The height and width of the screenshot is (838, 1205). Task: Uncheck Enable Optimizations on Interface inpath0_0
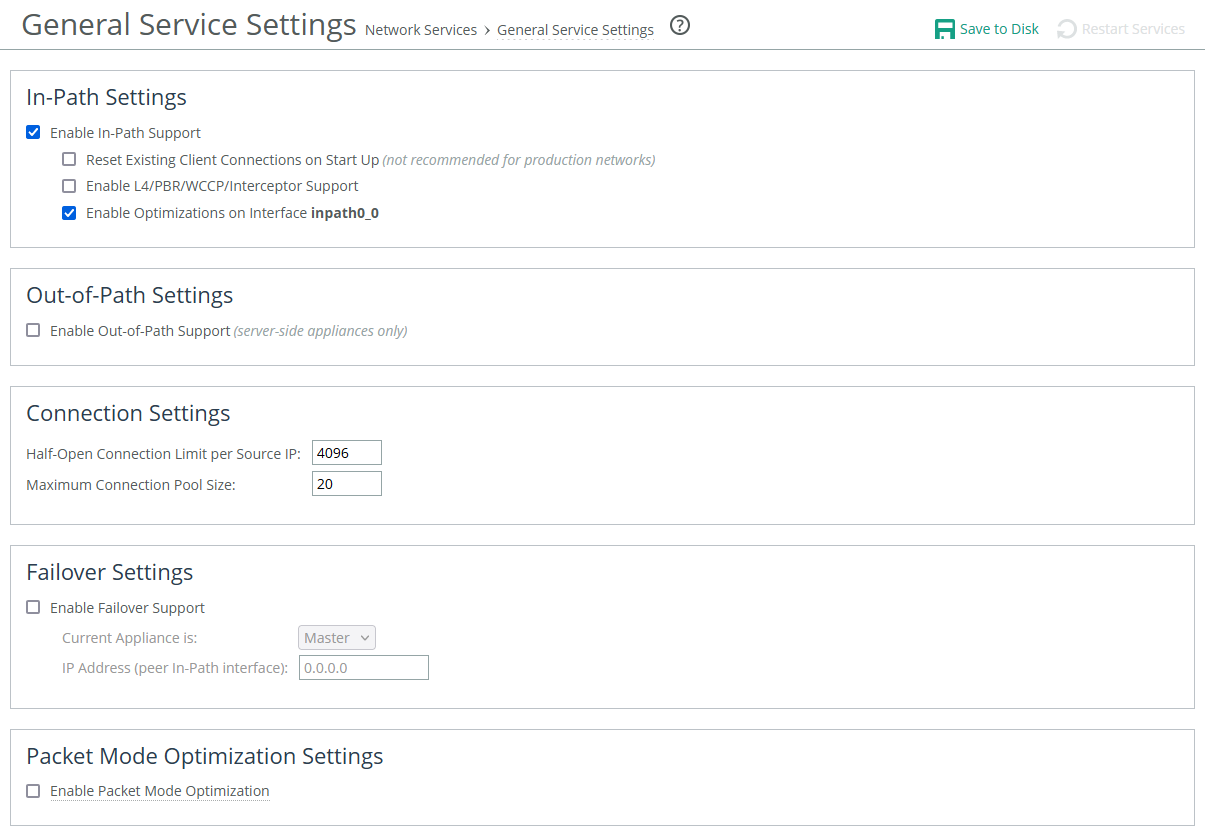(69, 213)
